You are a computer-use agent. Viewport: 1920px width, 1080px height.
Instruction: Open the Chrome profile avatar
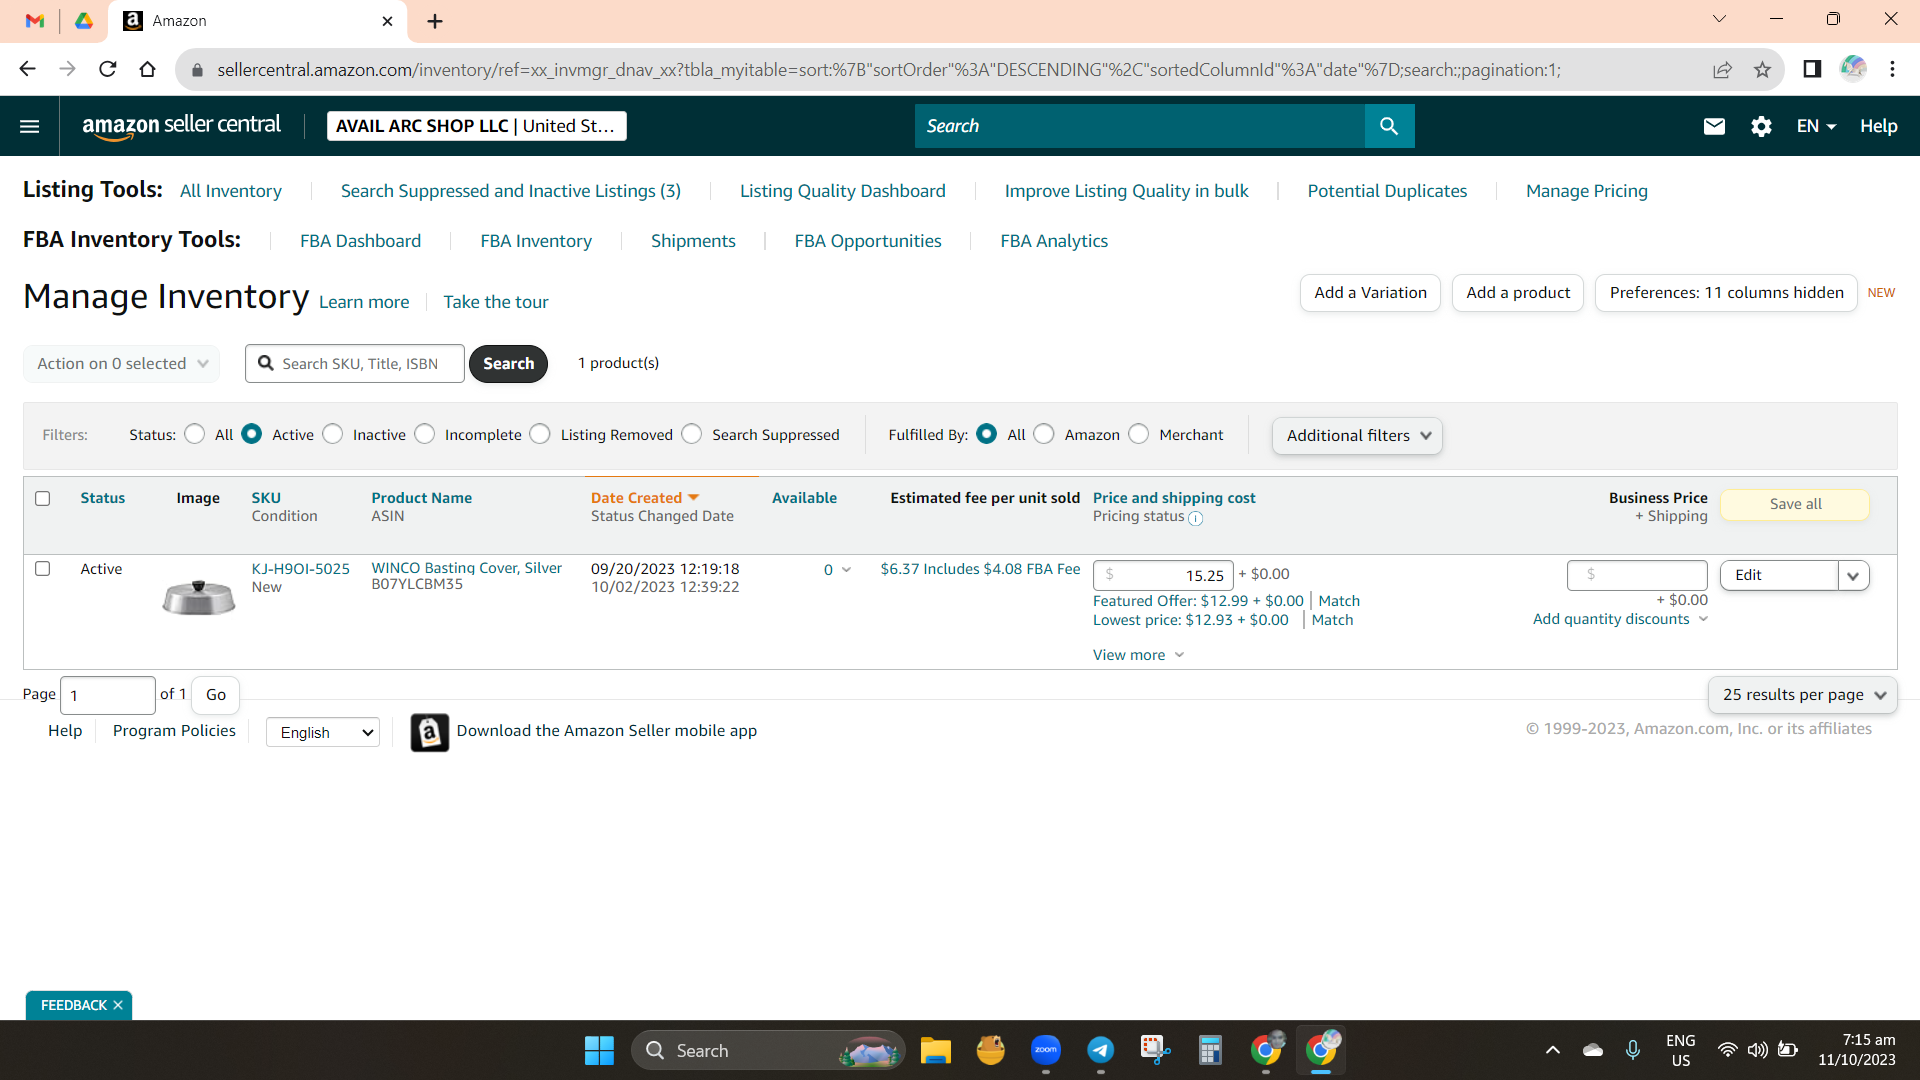[1853, 68]
